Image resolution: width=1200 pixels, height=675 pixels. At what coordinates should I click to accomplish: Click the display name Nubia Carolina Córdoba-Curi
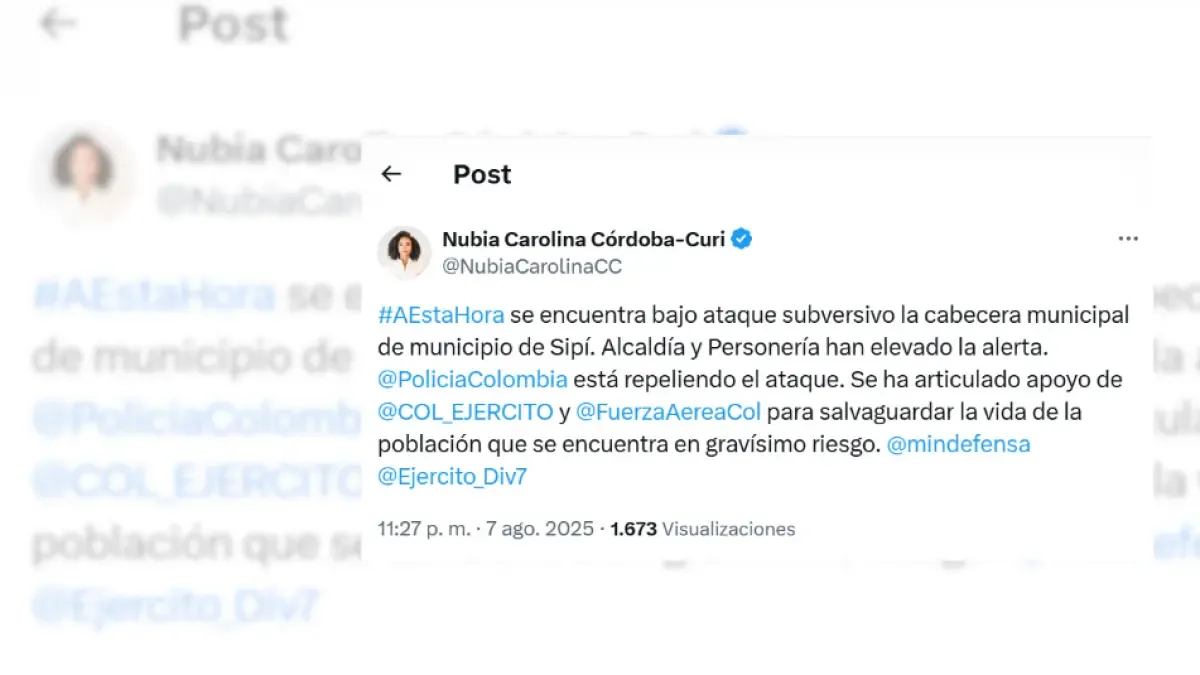(584, 239)
